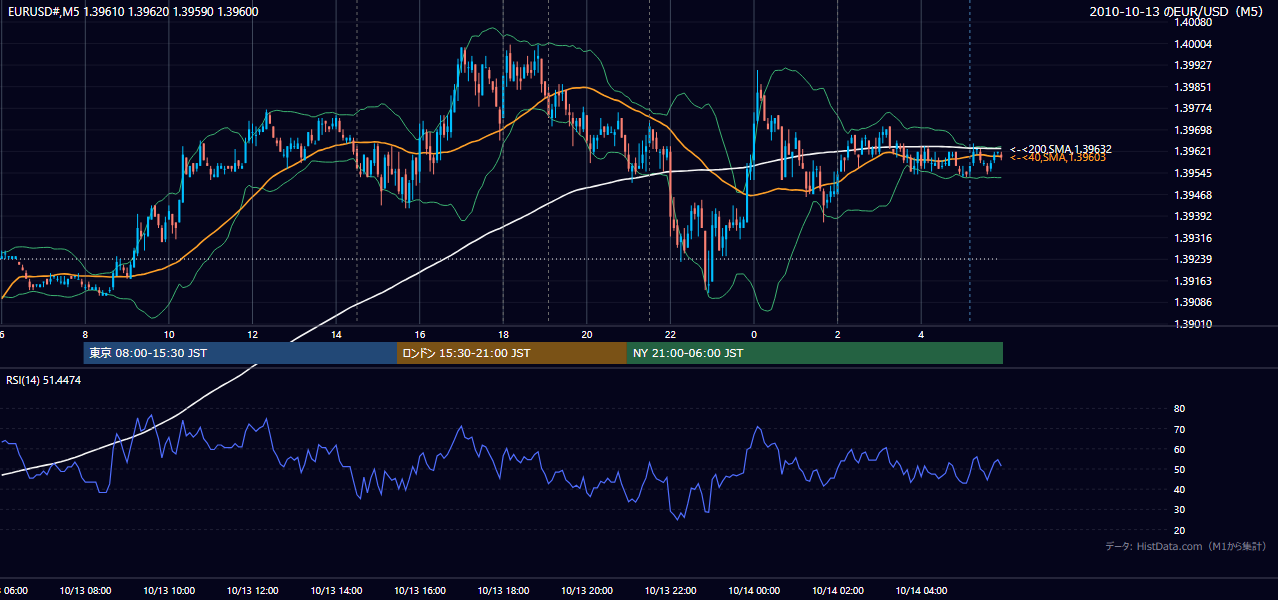Image resolution: width=1278 pixels, height=600 pixels.
Task: Click RSI scale label 80
Action: click(x=1179, y=409)
